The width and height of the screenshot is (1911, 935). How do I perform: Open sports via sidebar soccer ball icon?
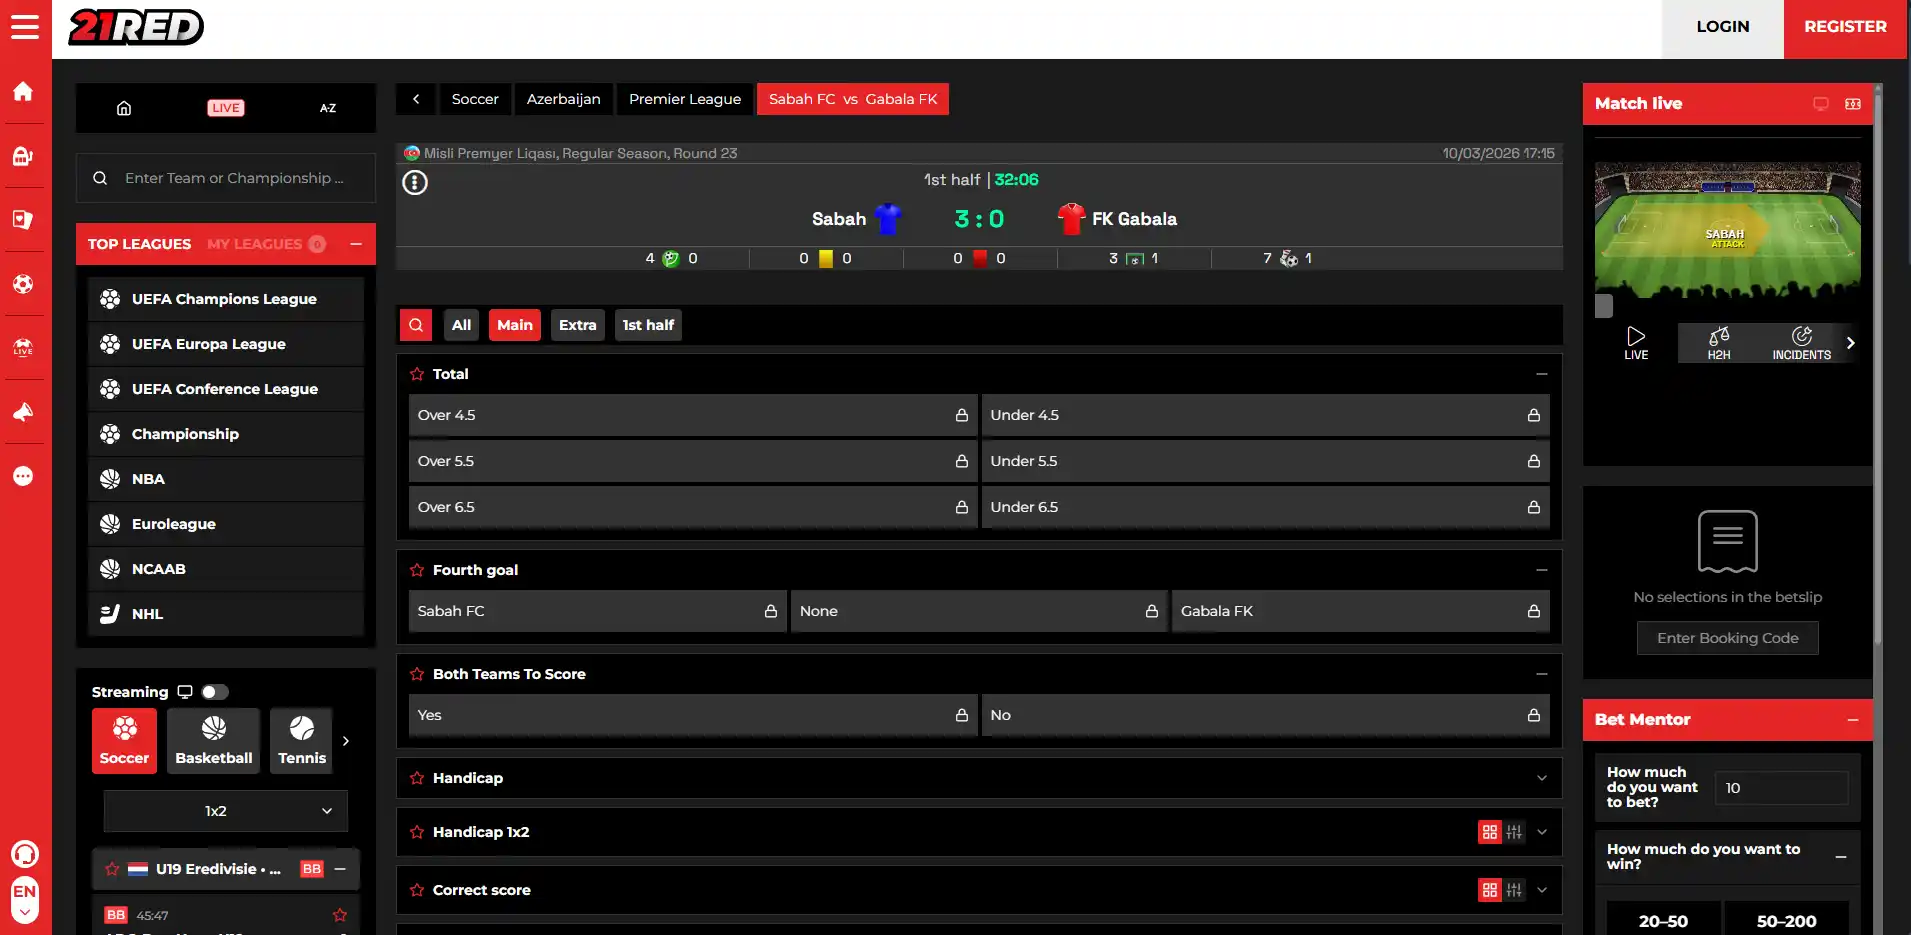23,284
